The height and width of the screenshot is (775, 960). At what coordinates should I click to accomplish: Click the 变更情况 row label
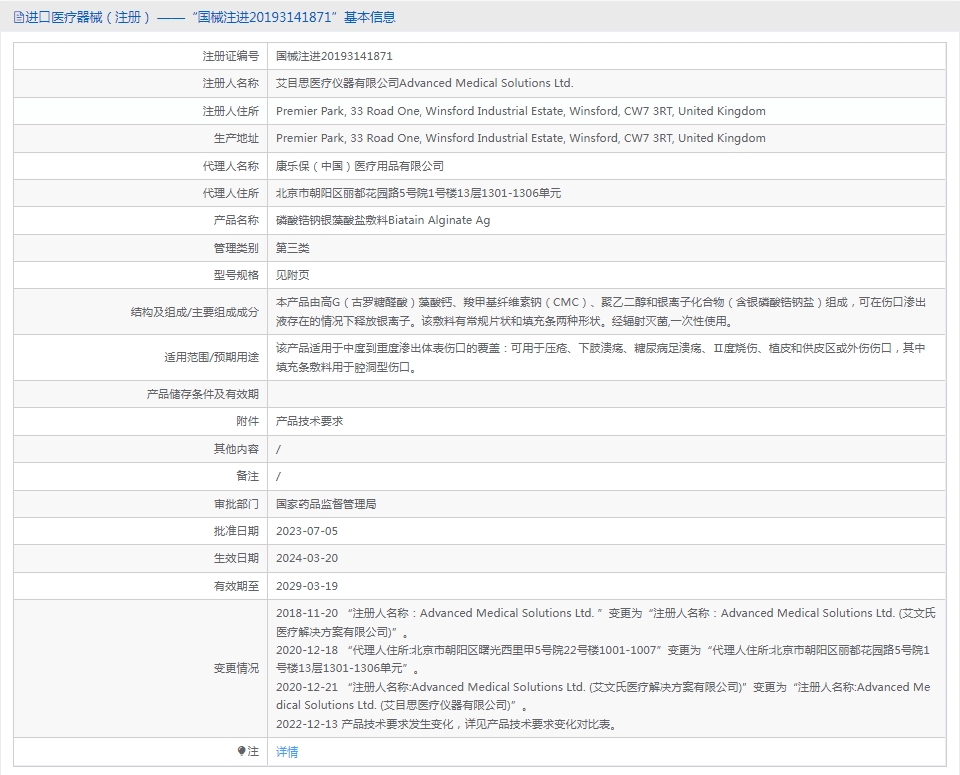tap(236, 668)
